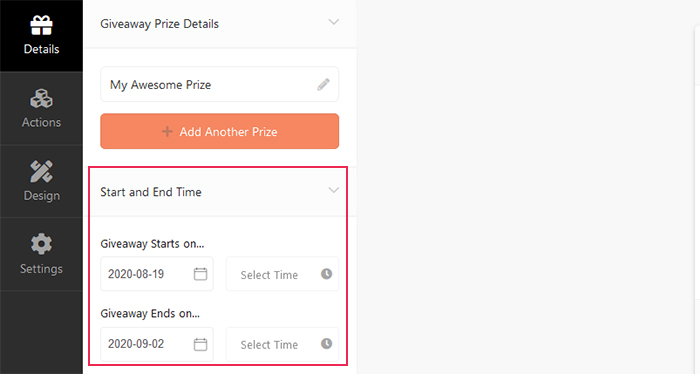Open end date calendar icon
Screen dimensions: 700x374
pyautogui.click(x=200, y=344)
